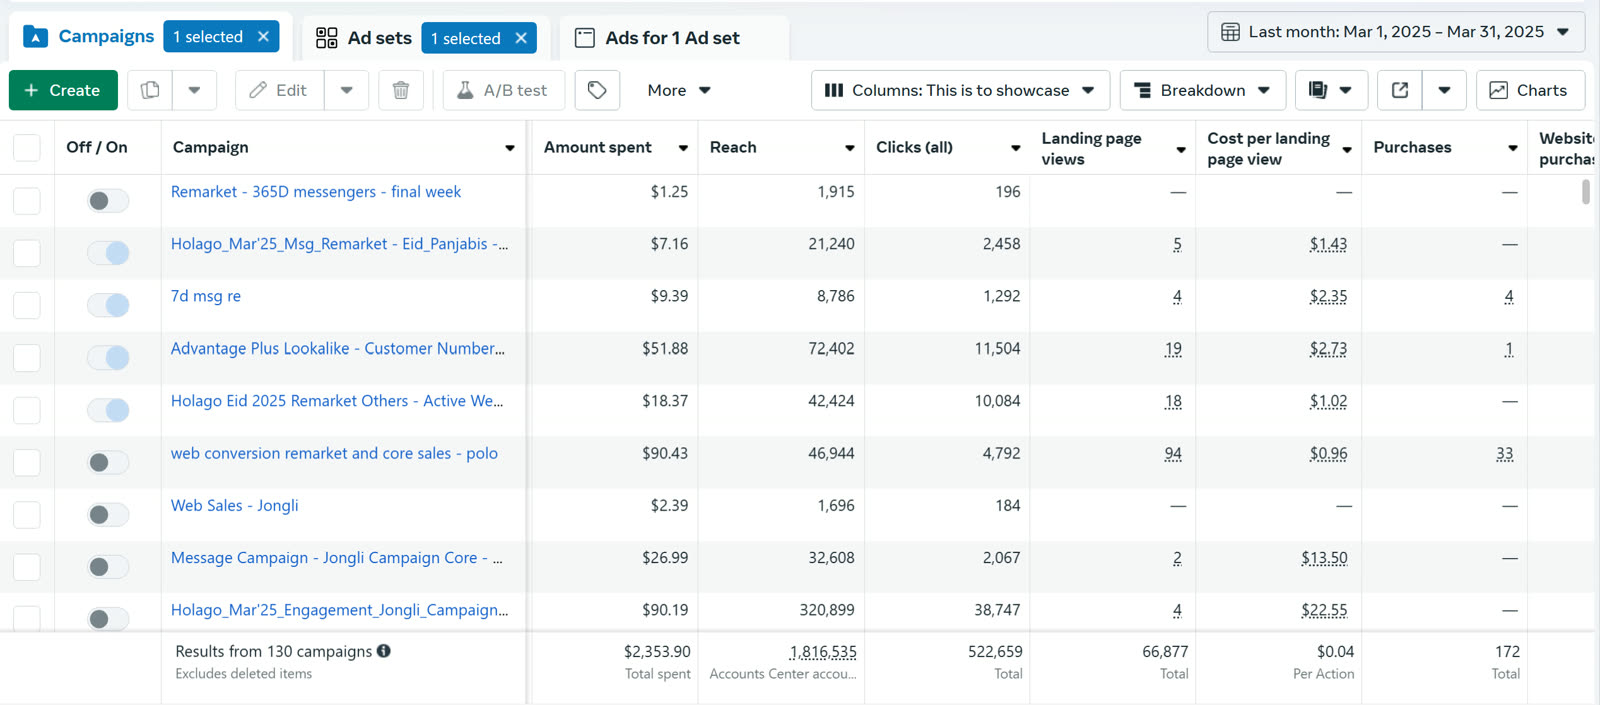Enable the Web Sales - Jongli campaign

(108, 514)
